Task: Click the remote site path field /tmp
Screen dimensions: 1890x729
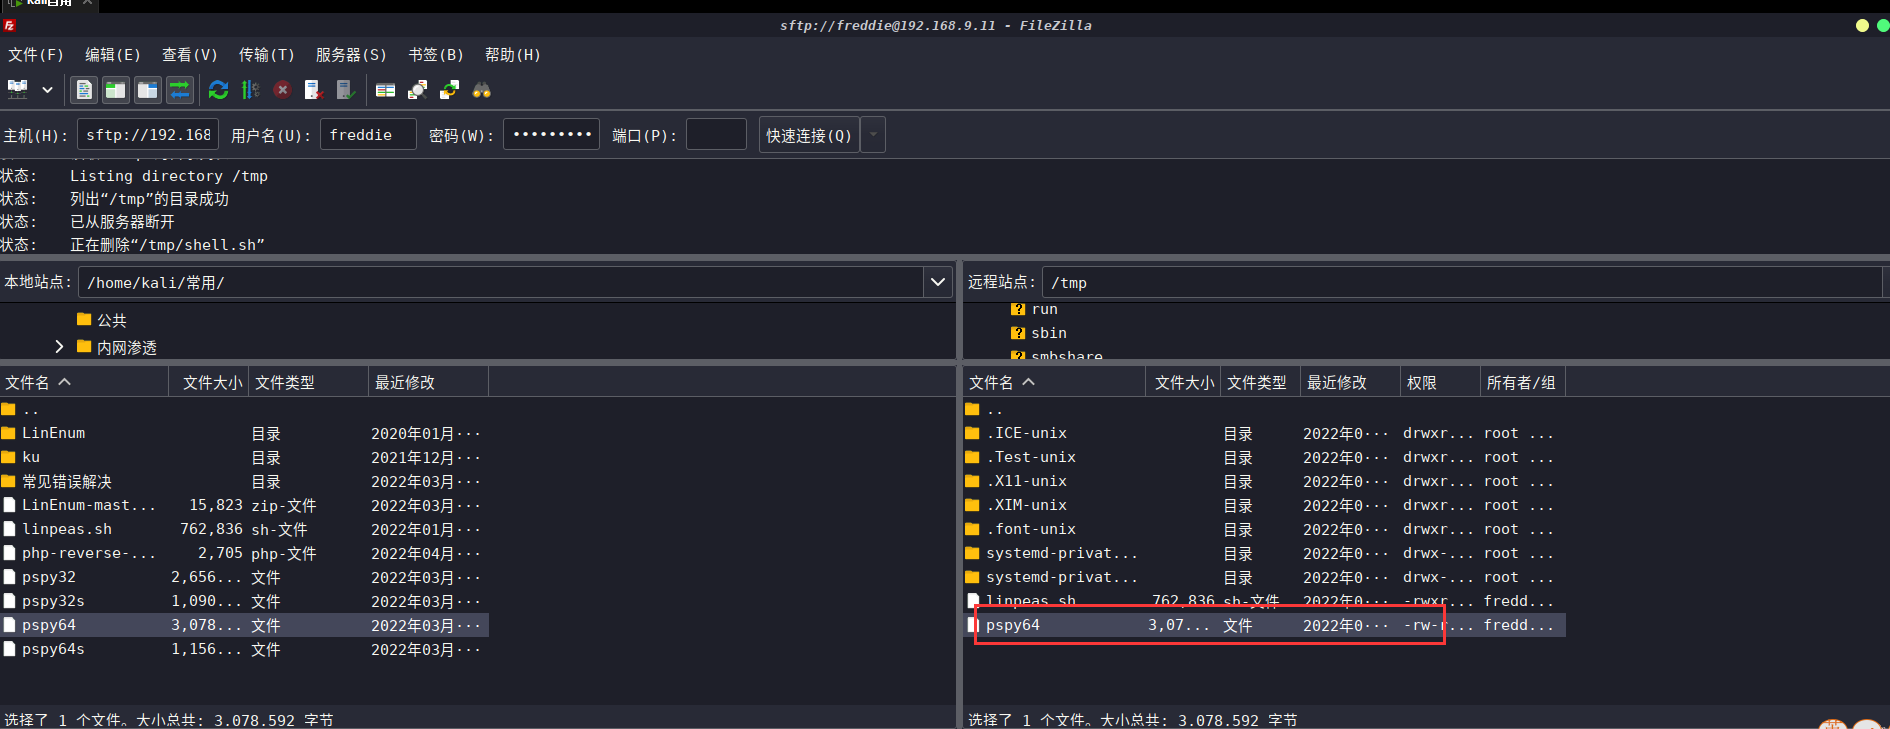Action: click(x=1461, y=282)
